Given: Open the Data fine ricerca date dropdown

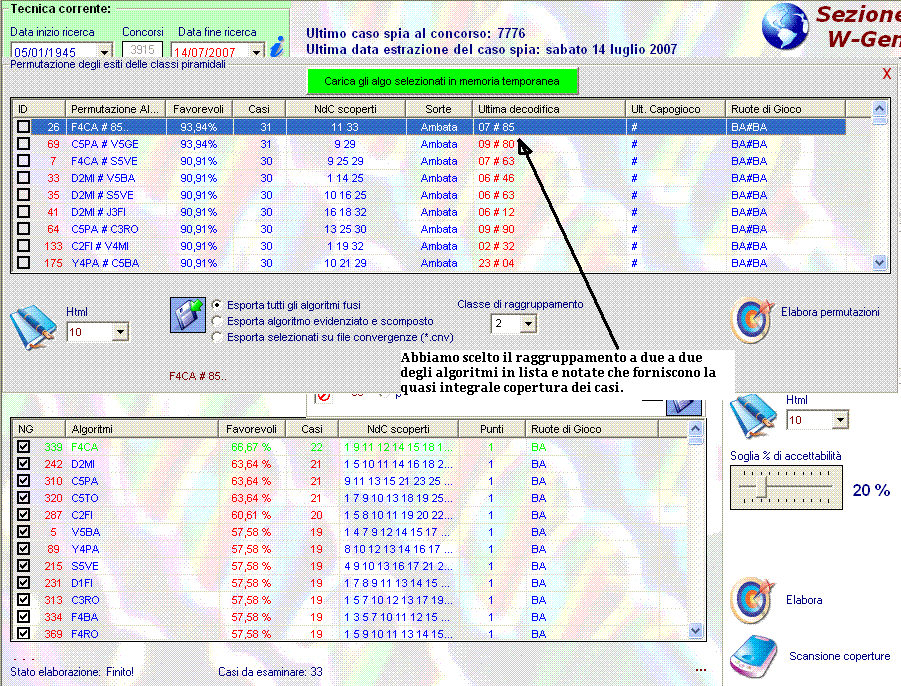Looking at the screenshot, I should [256, 52].
